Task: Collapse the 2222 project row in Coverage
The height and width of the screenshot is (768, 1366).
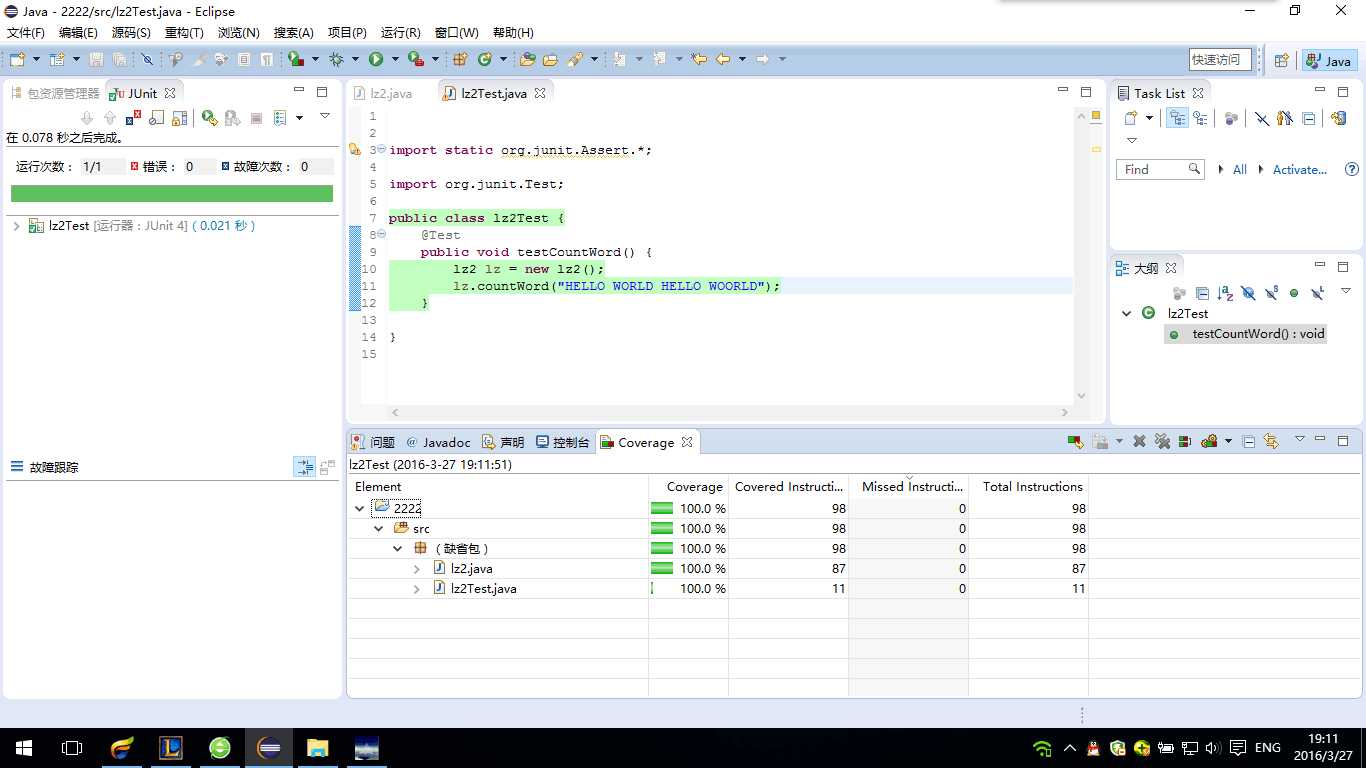Action: (x=360, y=508)
